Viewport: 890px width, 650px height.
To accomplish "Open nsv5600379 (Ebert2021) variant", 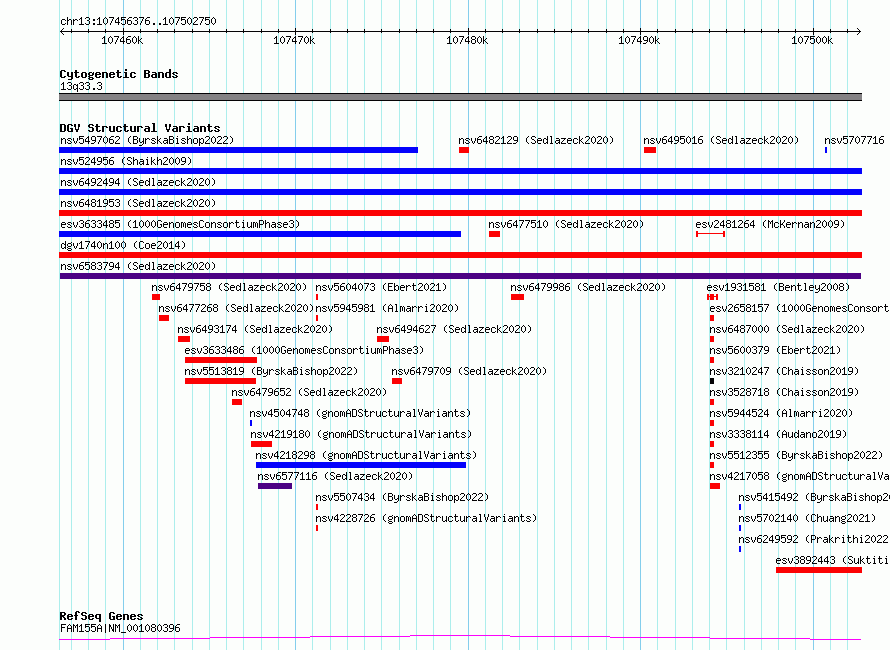I will tap(775, 350).
